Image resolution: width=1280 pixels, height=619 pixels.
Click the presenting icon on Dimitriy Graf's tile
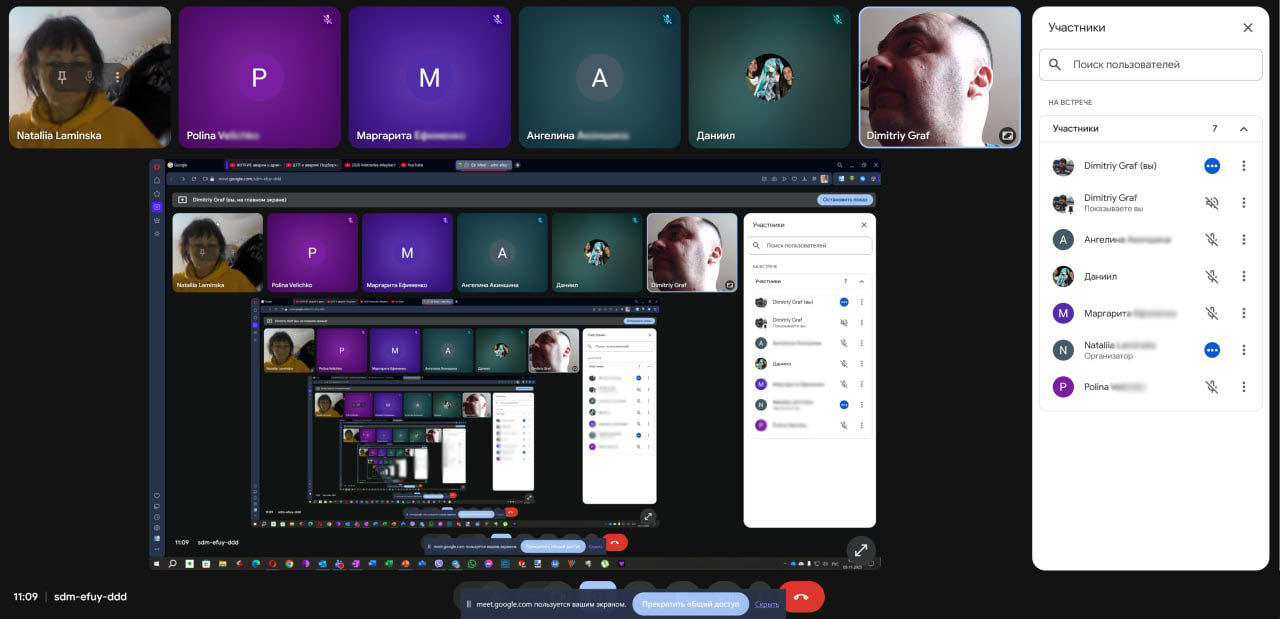pos(1007,135)
